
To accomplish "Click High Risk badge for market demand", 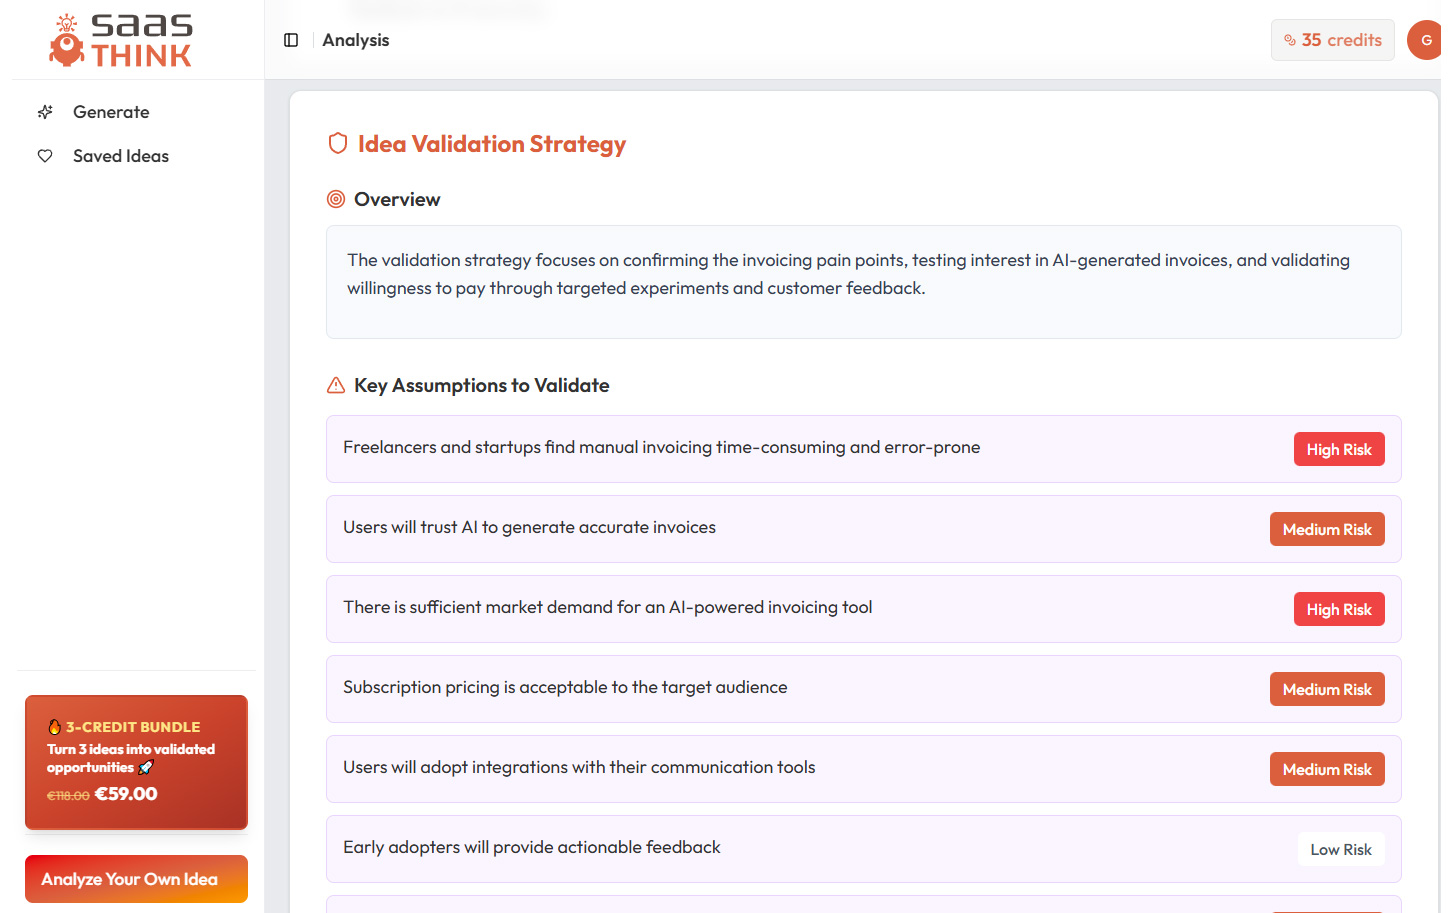I will pyautogui.click(x=1338, y=609).
